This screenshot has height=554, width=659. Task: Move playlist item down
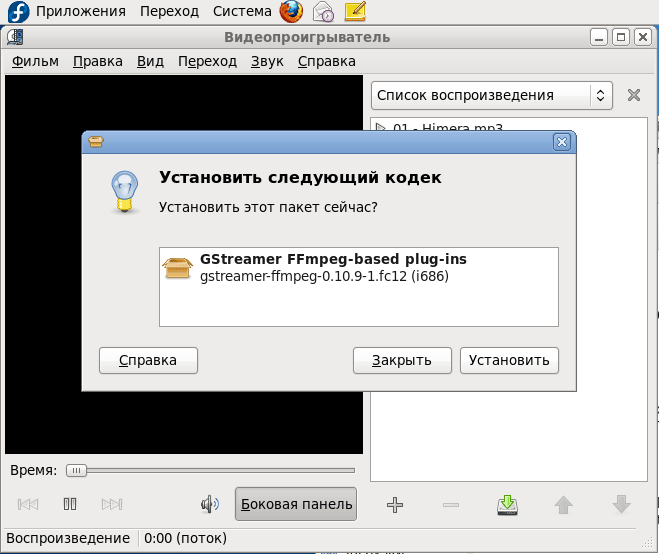coord(621,505)
